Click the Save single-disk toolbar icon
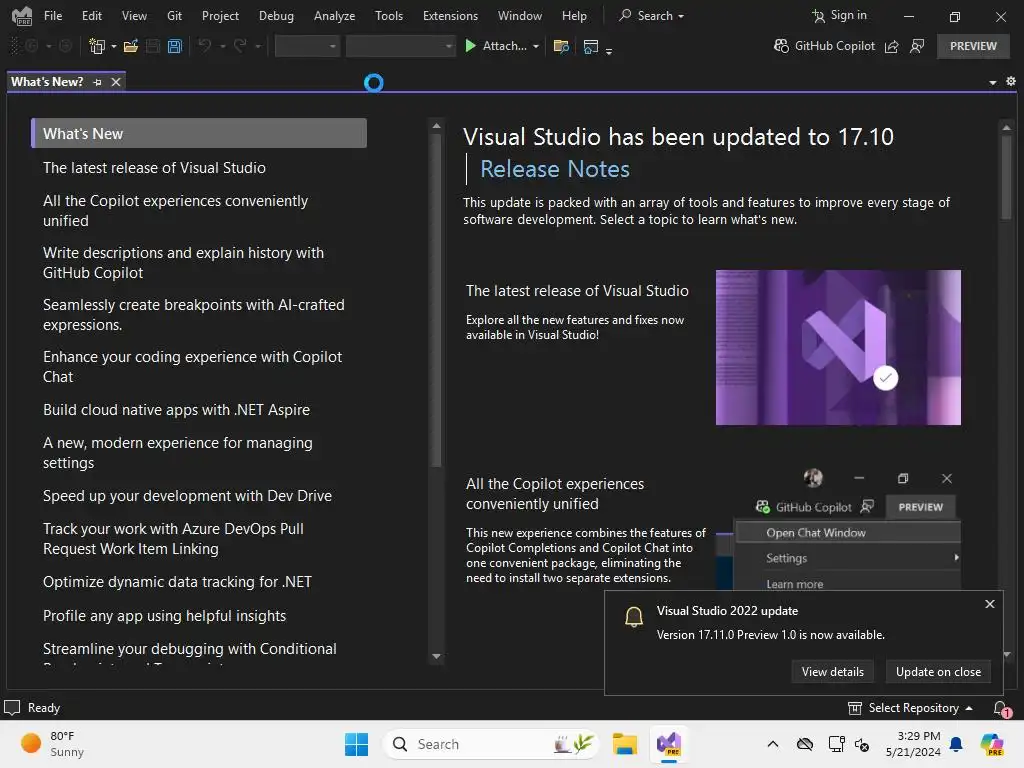 point(153,46)
